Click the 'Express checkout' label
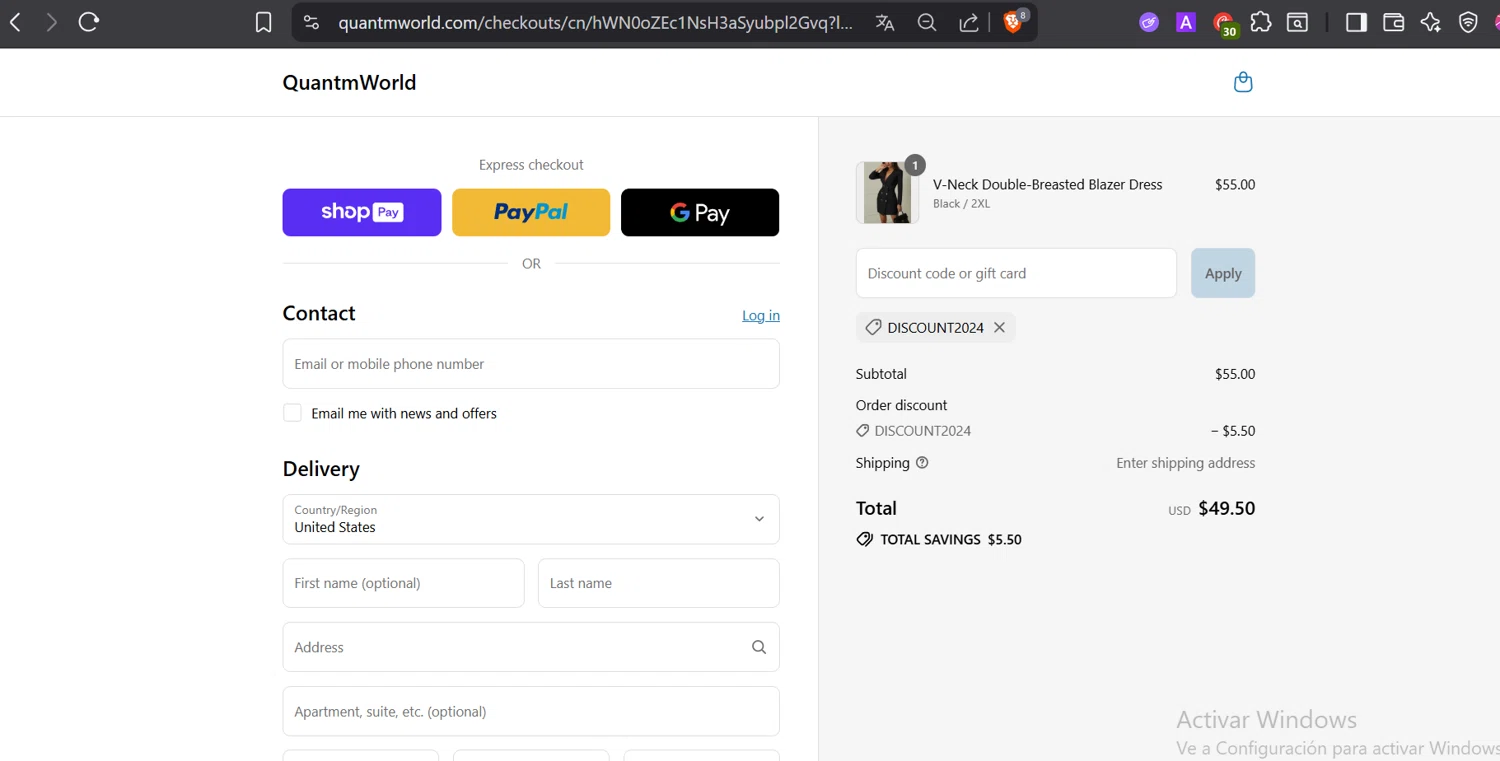The width and height of the screenshot is (1500, 761). 531,165
